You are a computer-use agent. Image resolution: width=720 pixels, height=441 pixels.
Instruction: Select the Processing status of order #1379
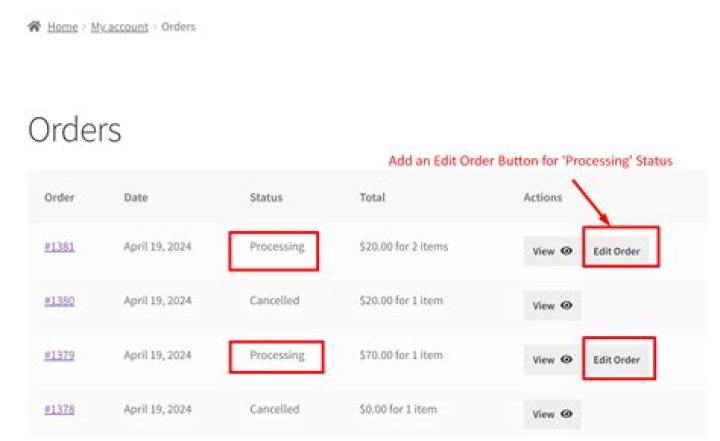tap(277, 355)
